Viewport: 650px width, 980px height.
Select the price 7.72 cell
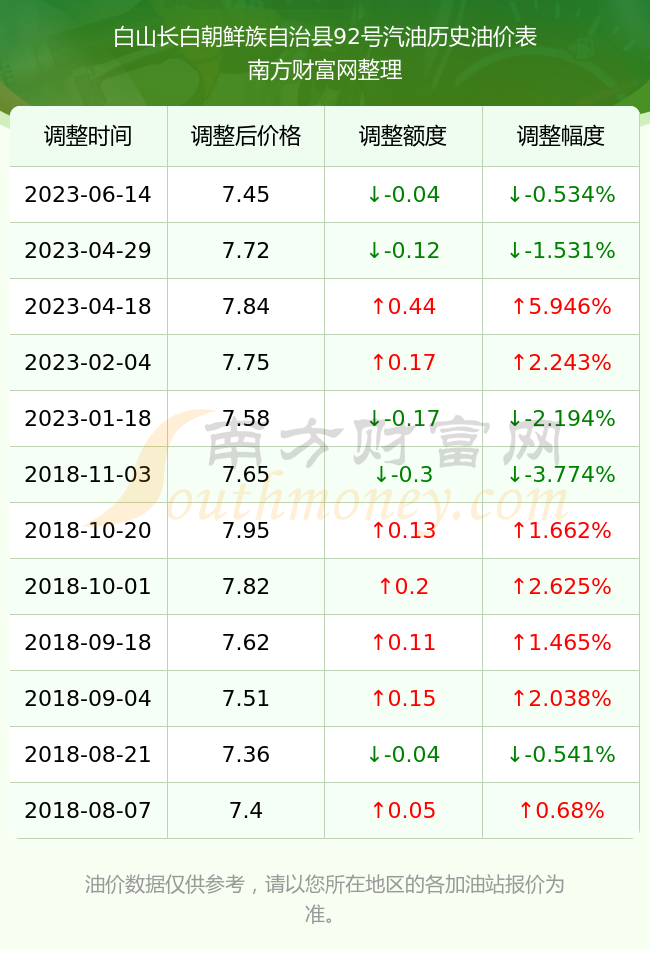[246, 251]
